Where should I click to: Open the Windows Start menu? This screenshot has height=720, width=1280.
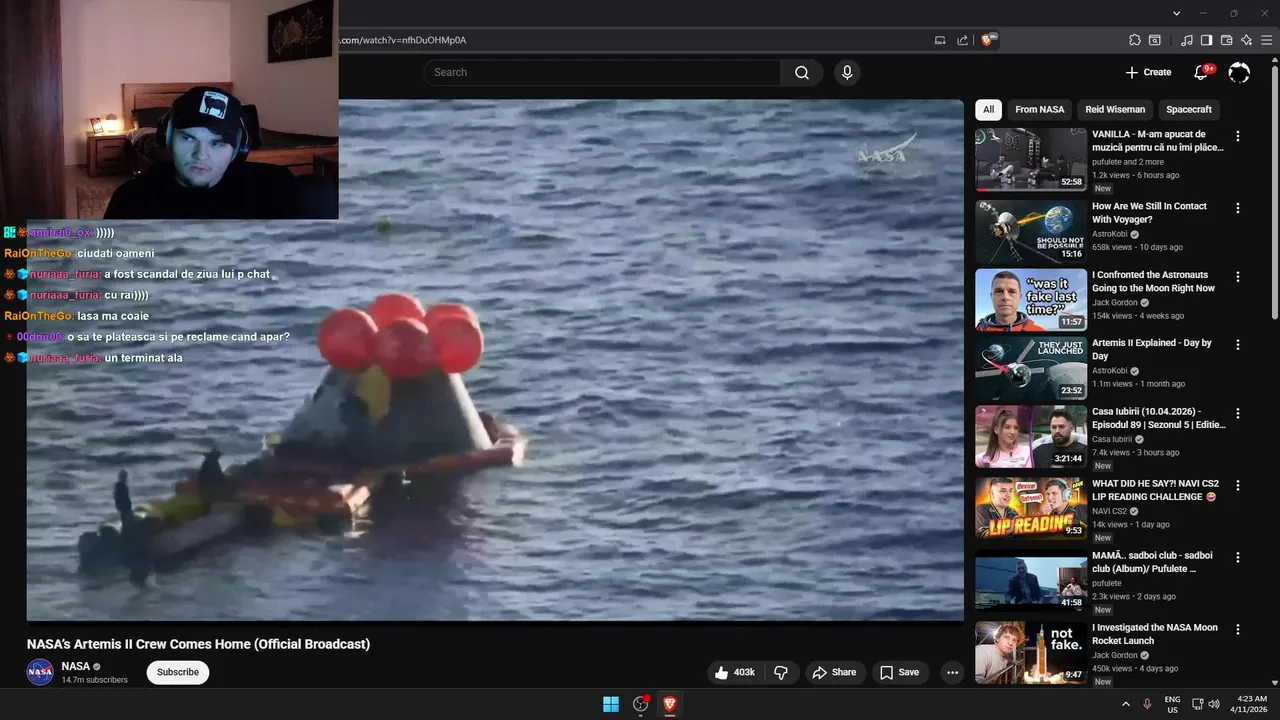pos(611,704)
